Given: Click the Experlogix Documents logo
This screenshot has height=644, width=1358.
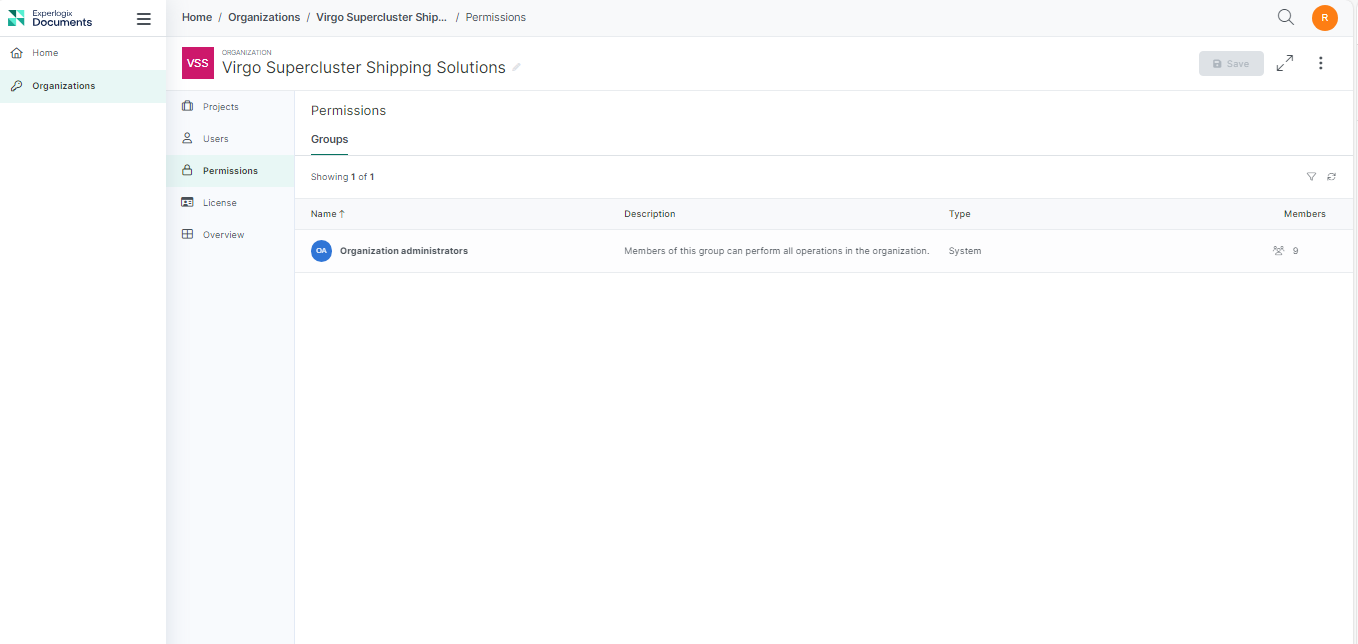Looking at the screenshot, I should 50,18.
